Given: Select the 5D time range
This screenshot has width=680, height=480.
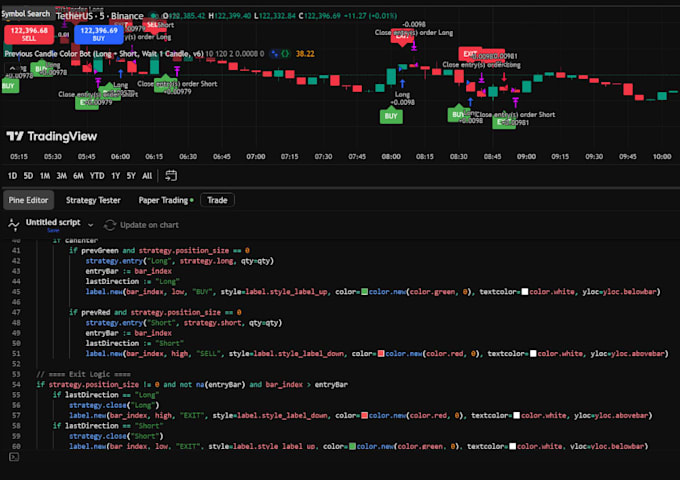Looking at the screenshot, I should 28,176.
